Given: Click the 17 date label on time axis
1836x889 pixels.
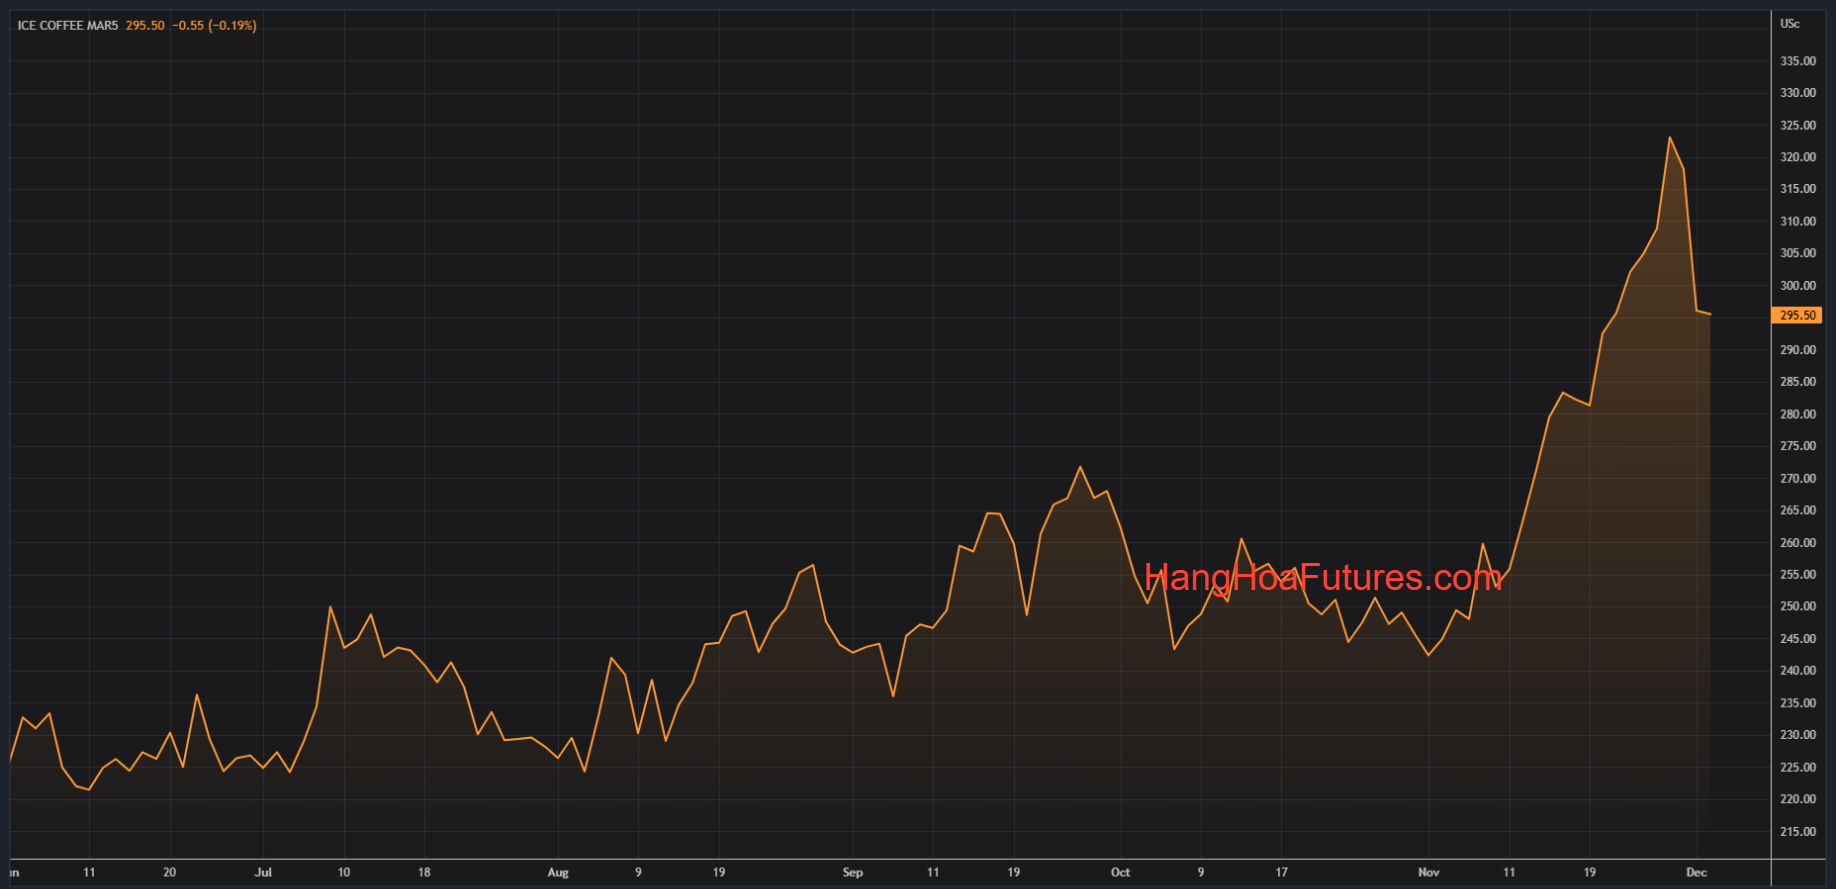Looking at the screenshot, I should click(x=1281, y=872).
